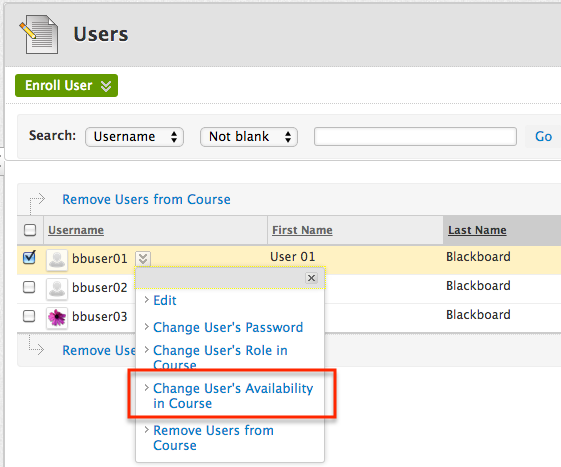561x467 pixels.
Task: Click the bbuser01 options chevron button
Action: pos(143,259)
